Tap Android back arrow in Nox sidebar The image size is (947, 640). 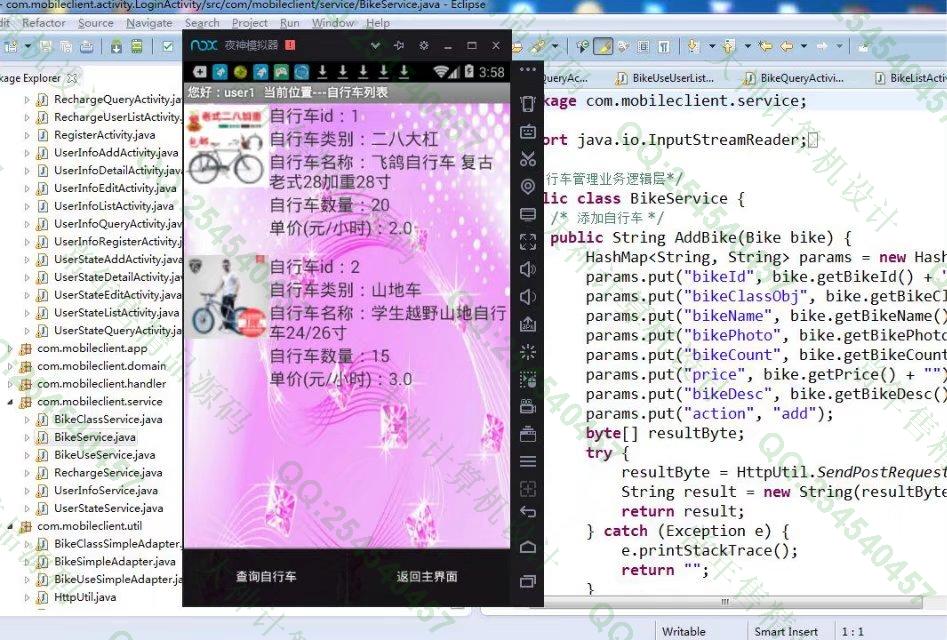(528, 512)
